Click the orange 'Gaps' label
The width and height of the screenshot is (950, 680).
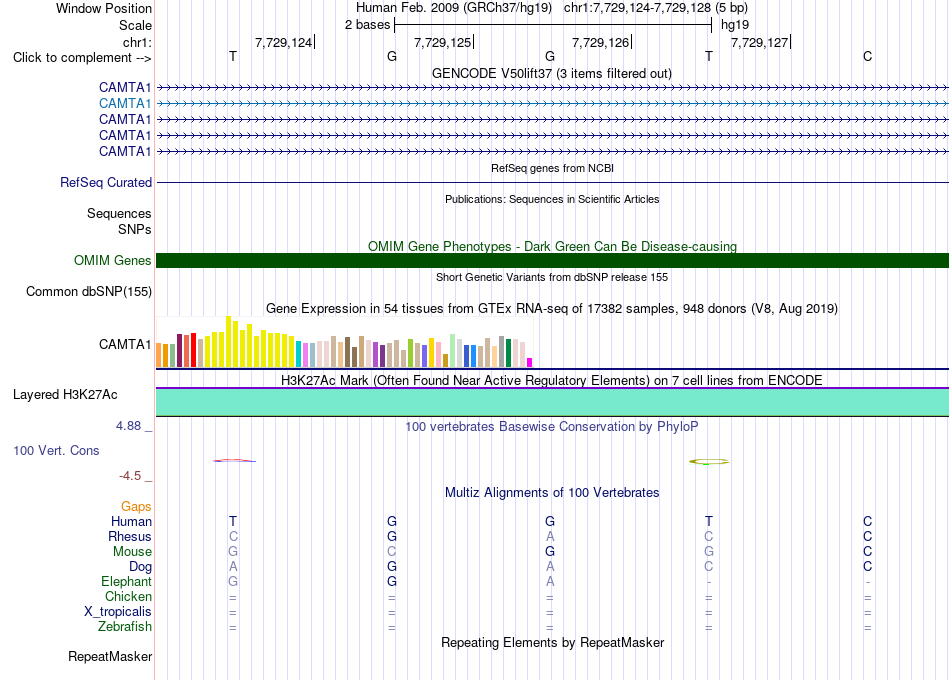pos(136,506)
